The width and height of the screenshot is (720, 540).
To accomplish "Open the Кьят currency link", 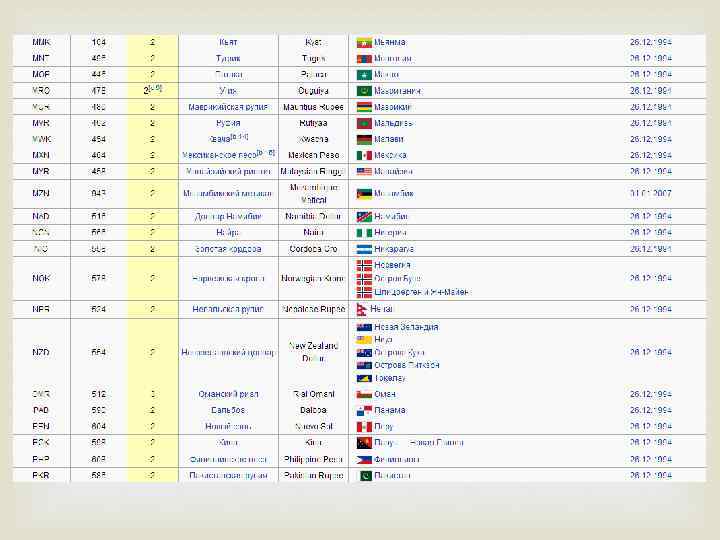I will (228, 42).
